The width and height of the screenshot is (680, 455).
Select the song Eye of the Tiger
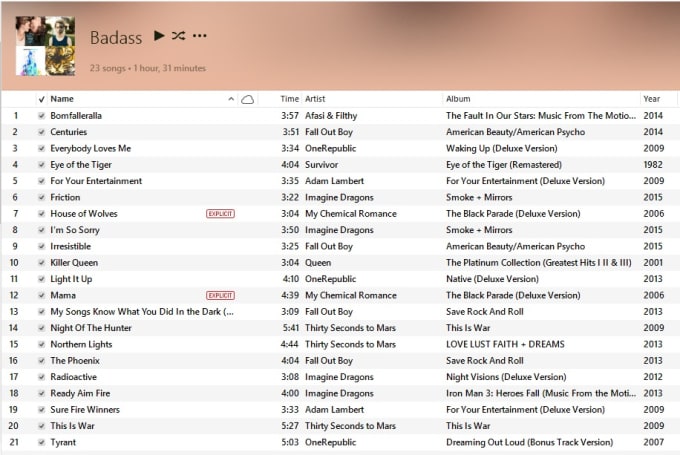pyautogui.click(x=81, y=165)
